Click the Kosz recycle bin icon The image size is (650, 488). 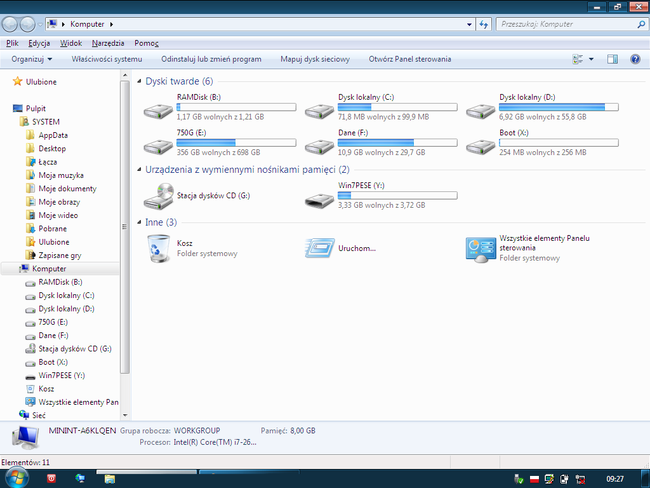[x=158, y=248]
